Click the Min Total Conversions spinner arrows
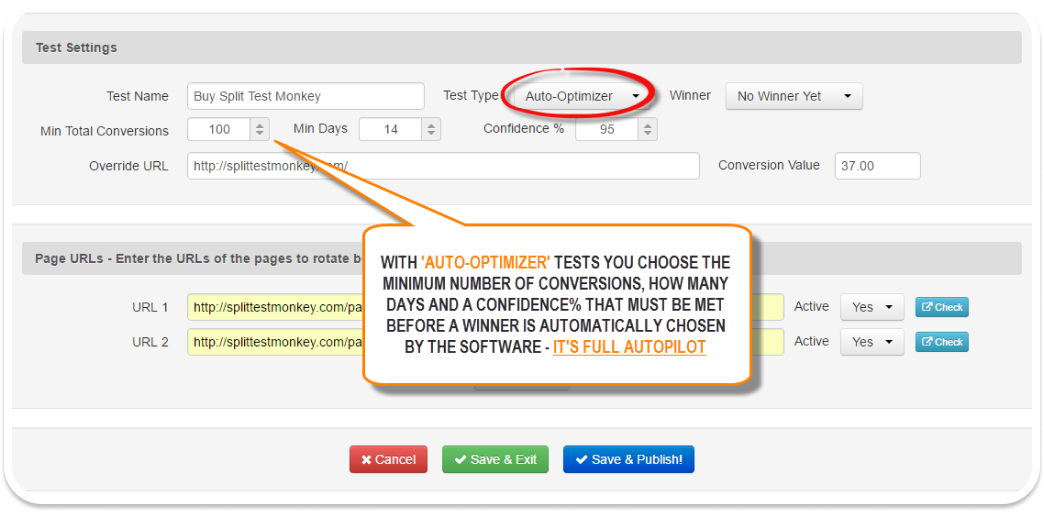Viewport: 1044px width, 512px height. [260, 129]
